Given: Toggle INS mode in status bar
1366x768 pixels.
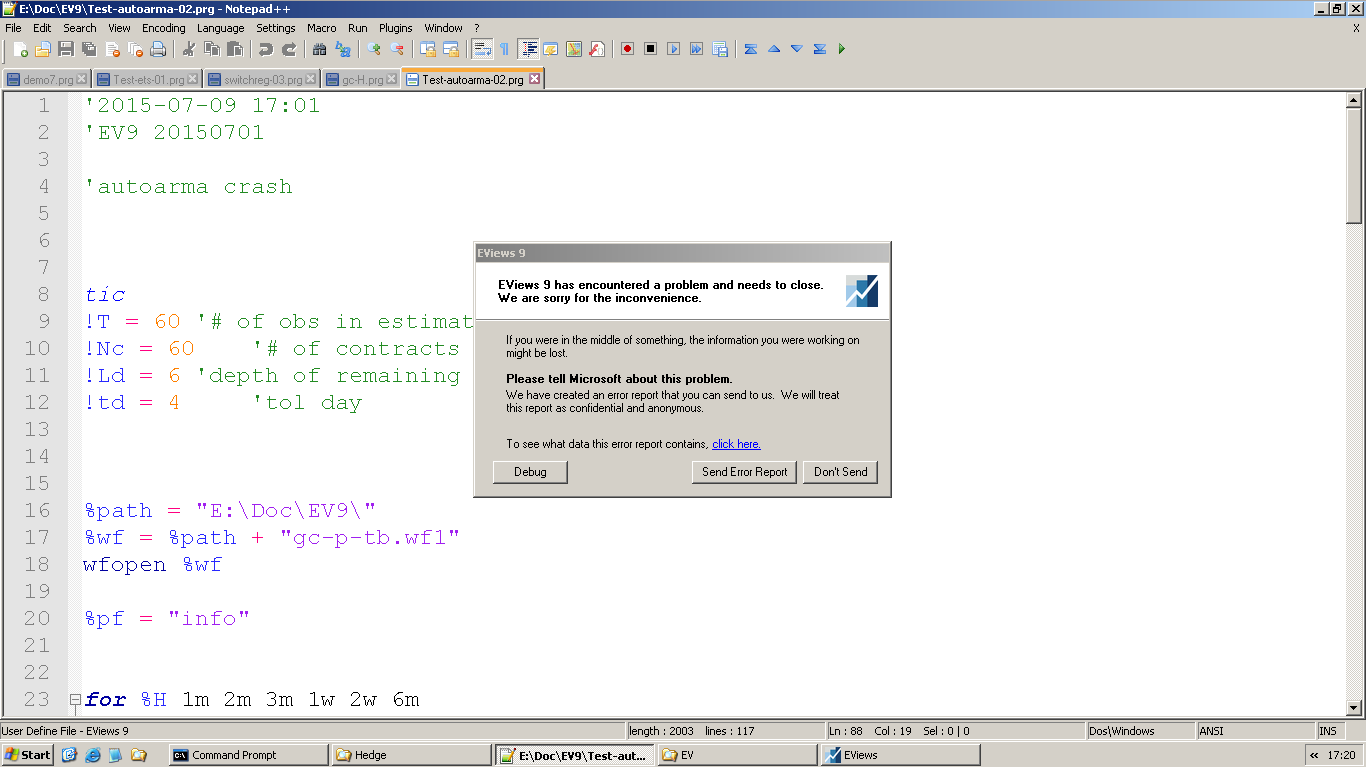Looking at the screenshot, I should coord(1328,731).
